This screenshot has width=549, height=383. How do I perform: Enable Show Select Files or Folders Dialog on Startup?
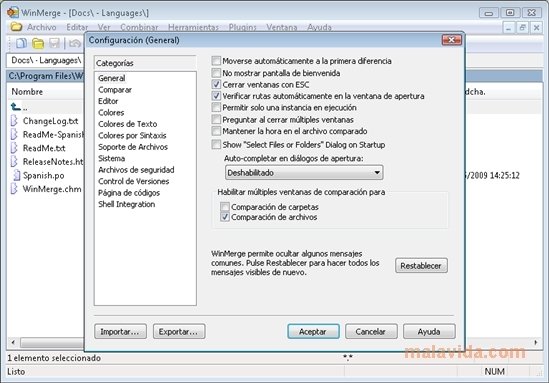tap(216, 145)
